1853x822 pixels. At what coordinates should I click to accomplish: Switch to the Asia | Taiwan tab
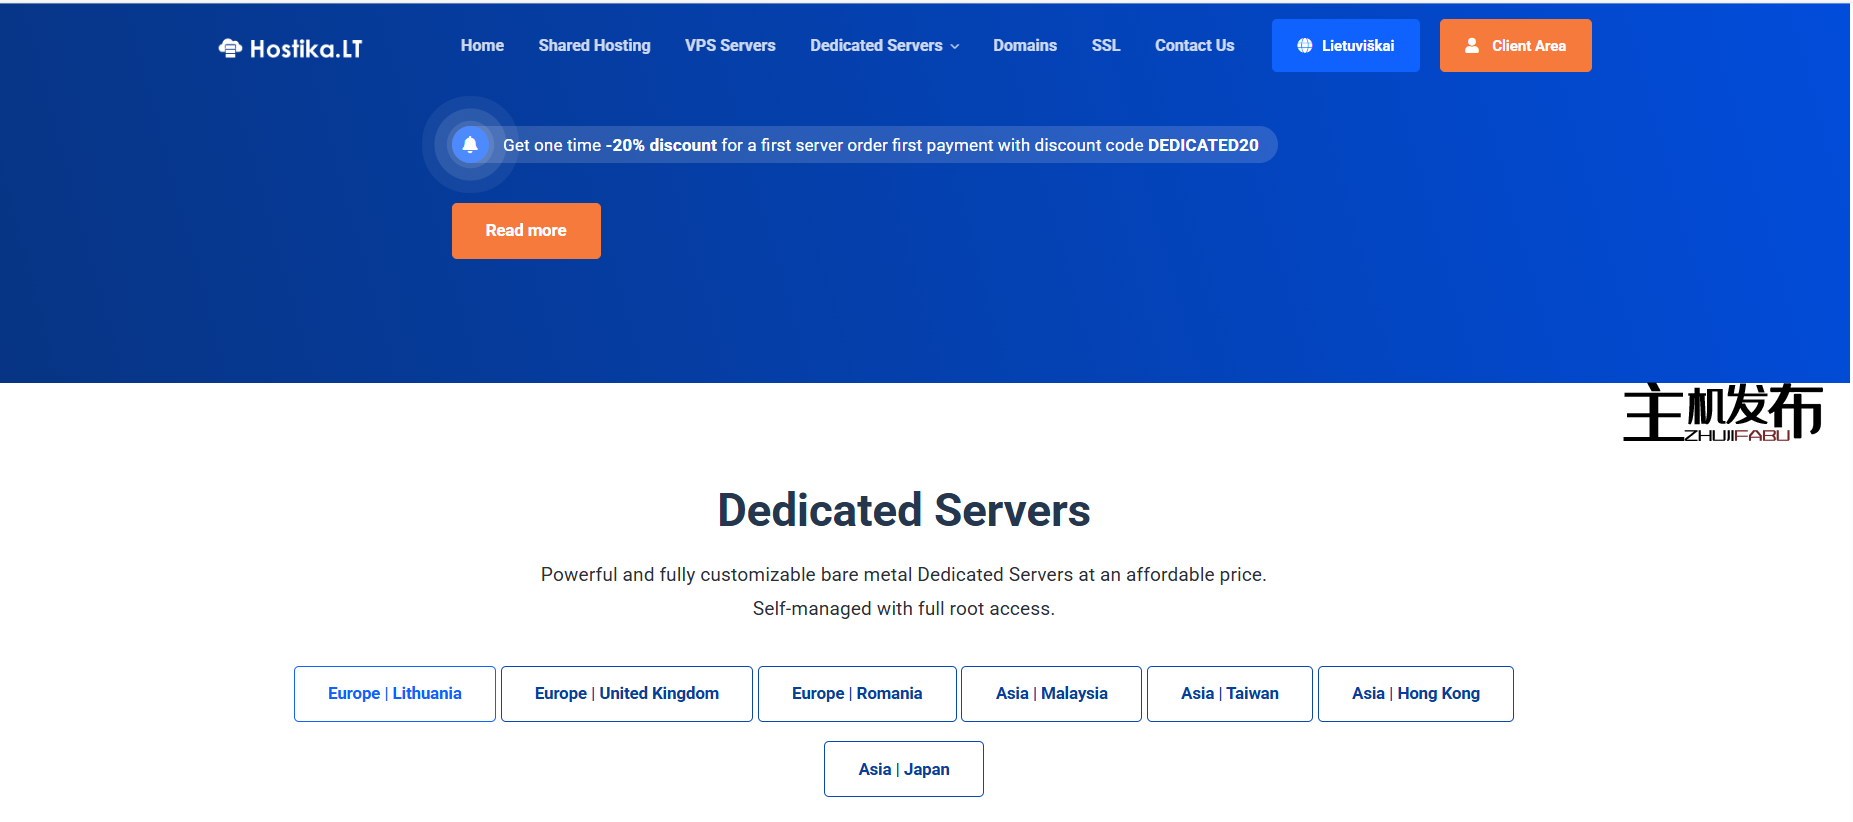(x=1229, y=694)
